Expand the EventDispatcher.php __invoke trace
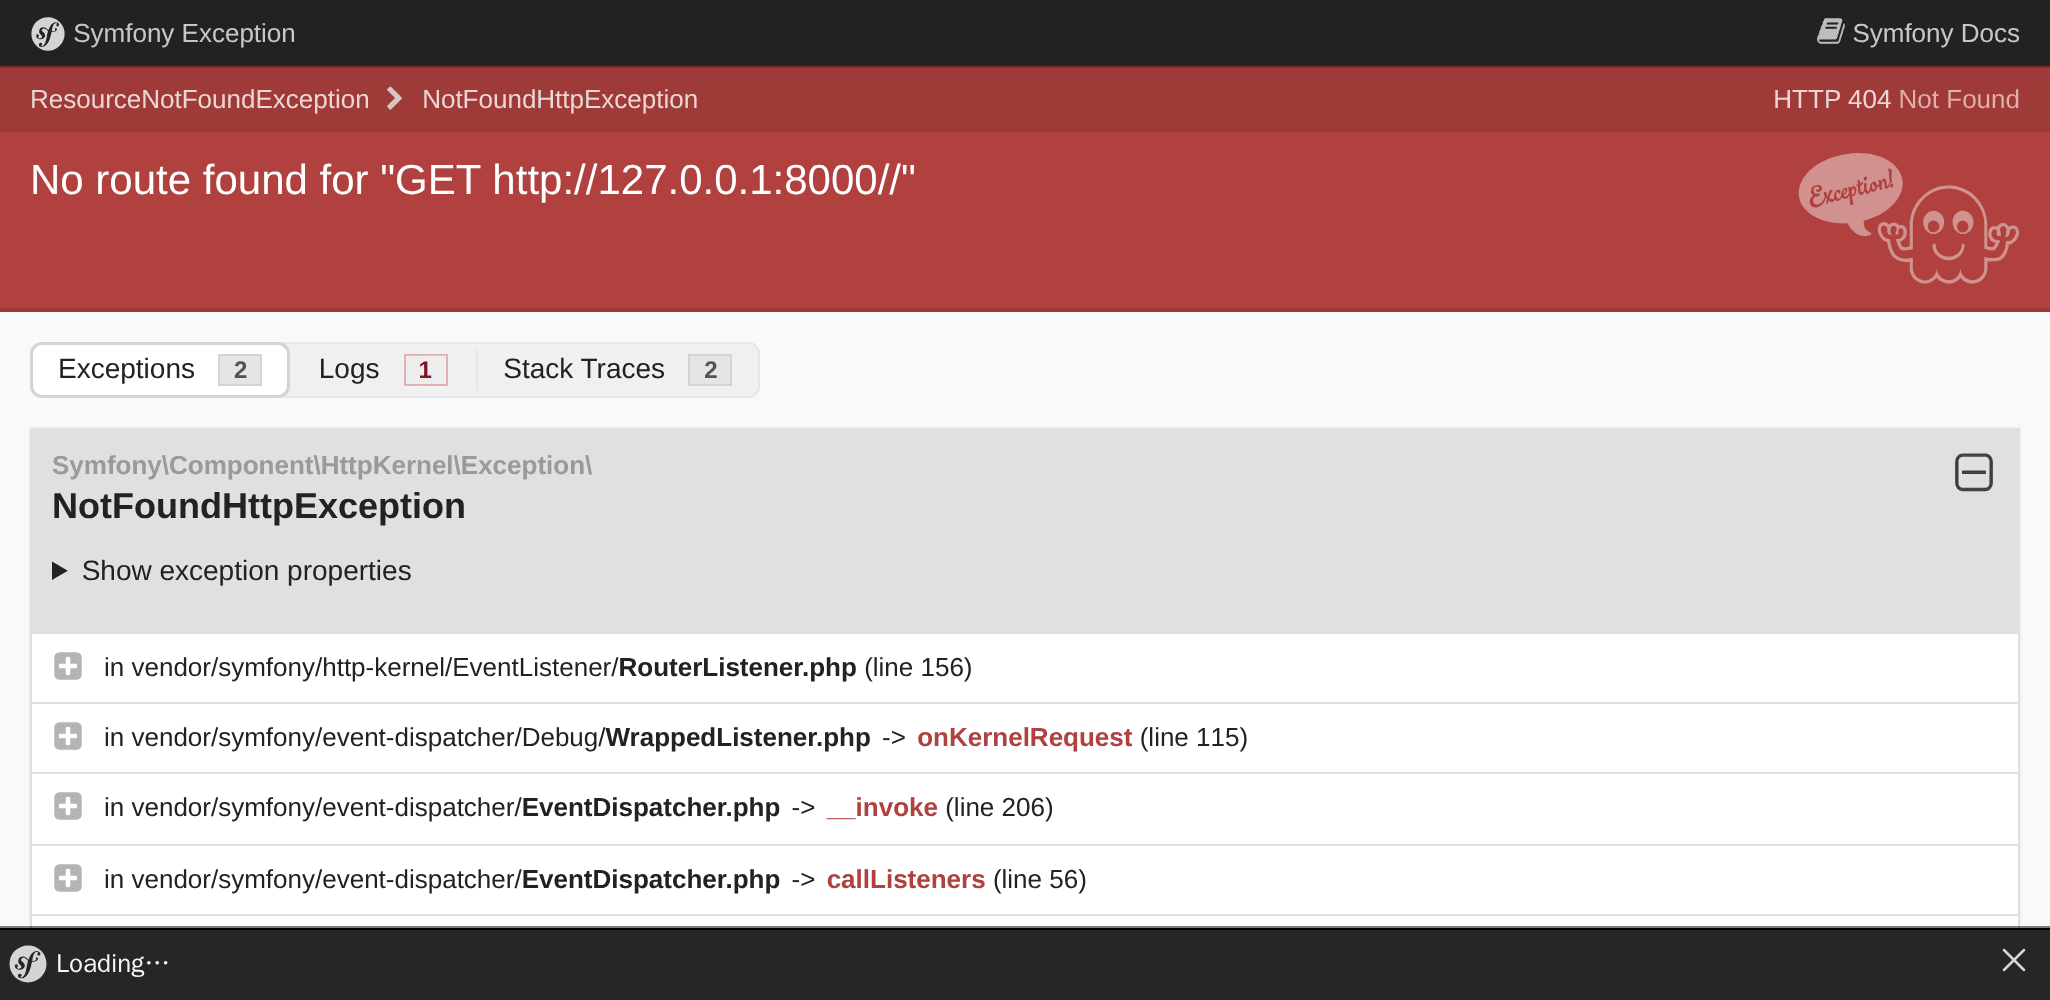 (x=68, y=806)
